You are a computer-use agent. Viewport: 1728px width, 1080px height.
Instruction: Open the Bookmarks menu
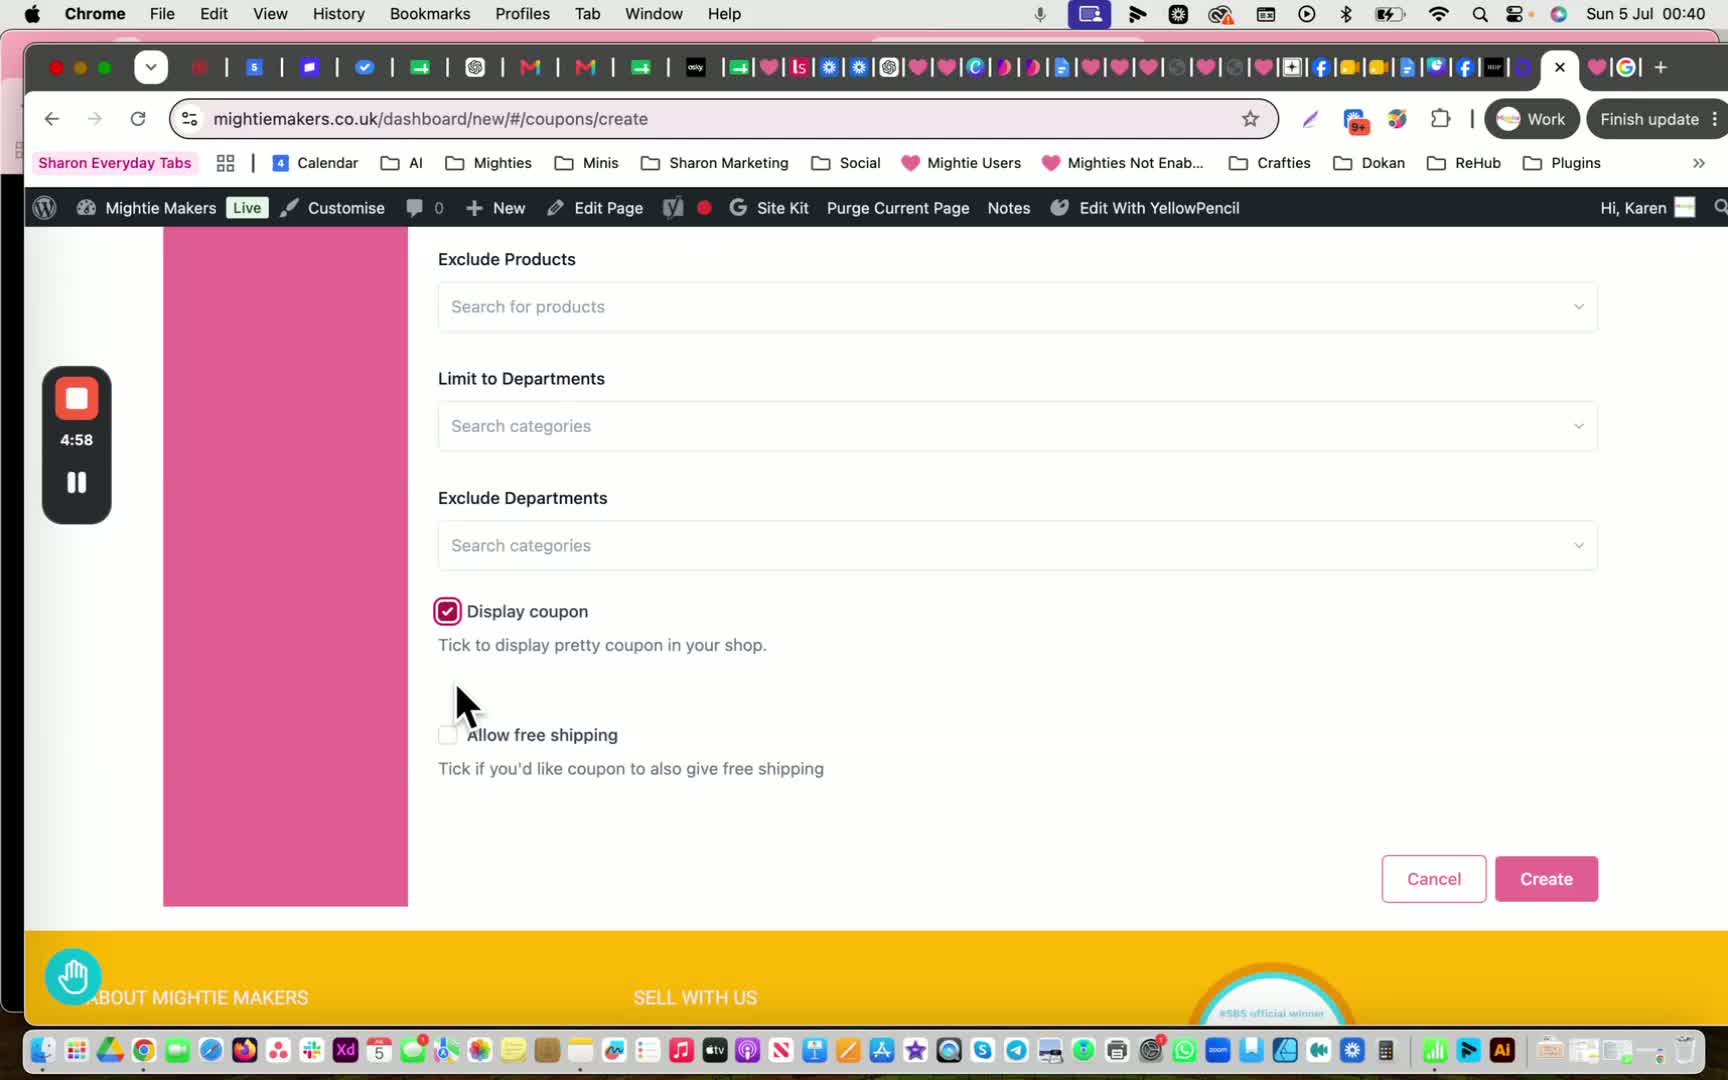point(429,14)
